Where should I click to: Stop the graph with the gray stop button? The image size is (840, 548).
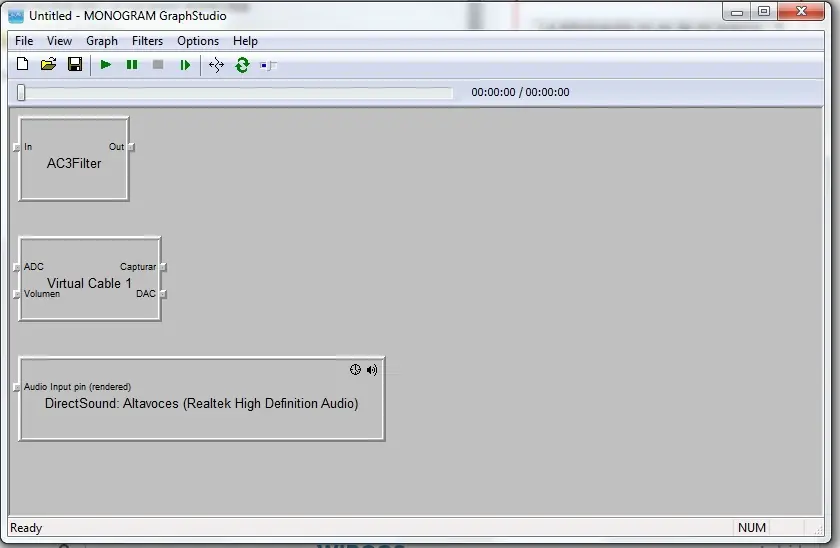pyautogui.click(x=158, y=65)
